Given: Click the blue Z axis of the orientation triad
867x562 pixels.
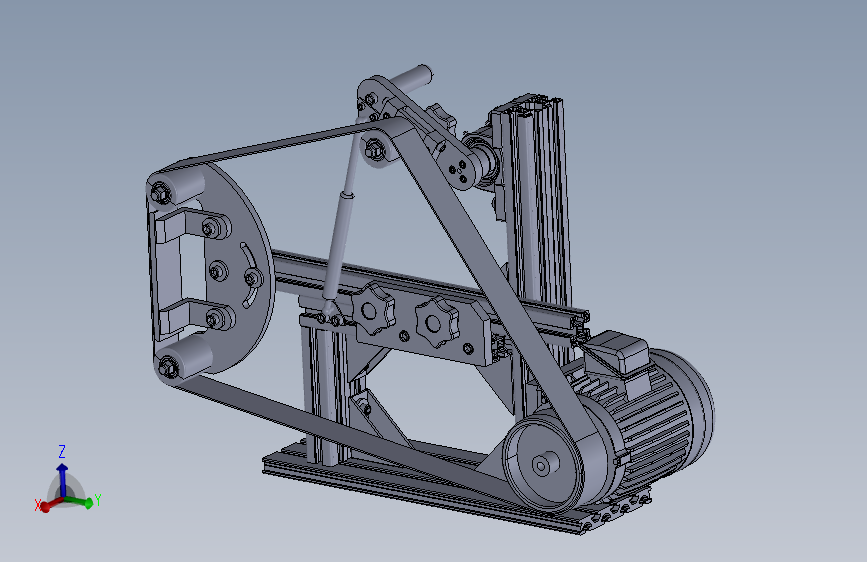Looking at the screenshot, I should (x=62, y=480).
